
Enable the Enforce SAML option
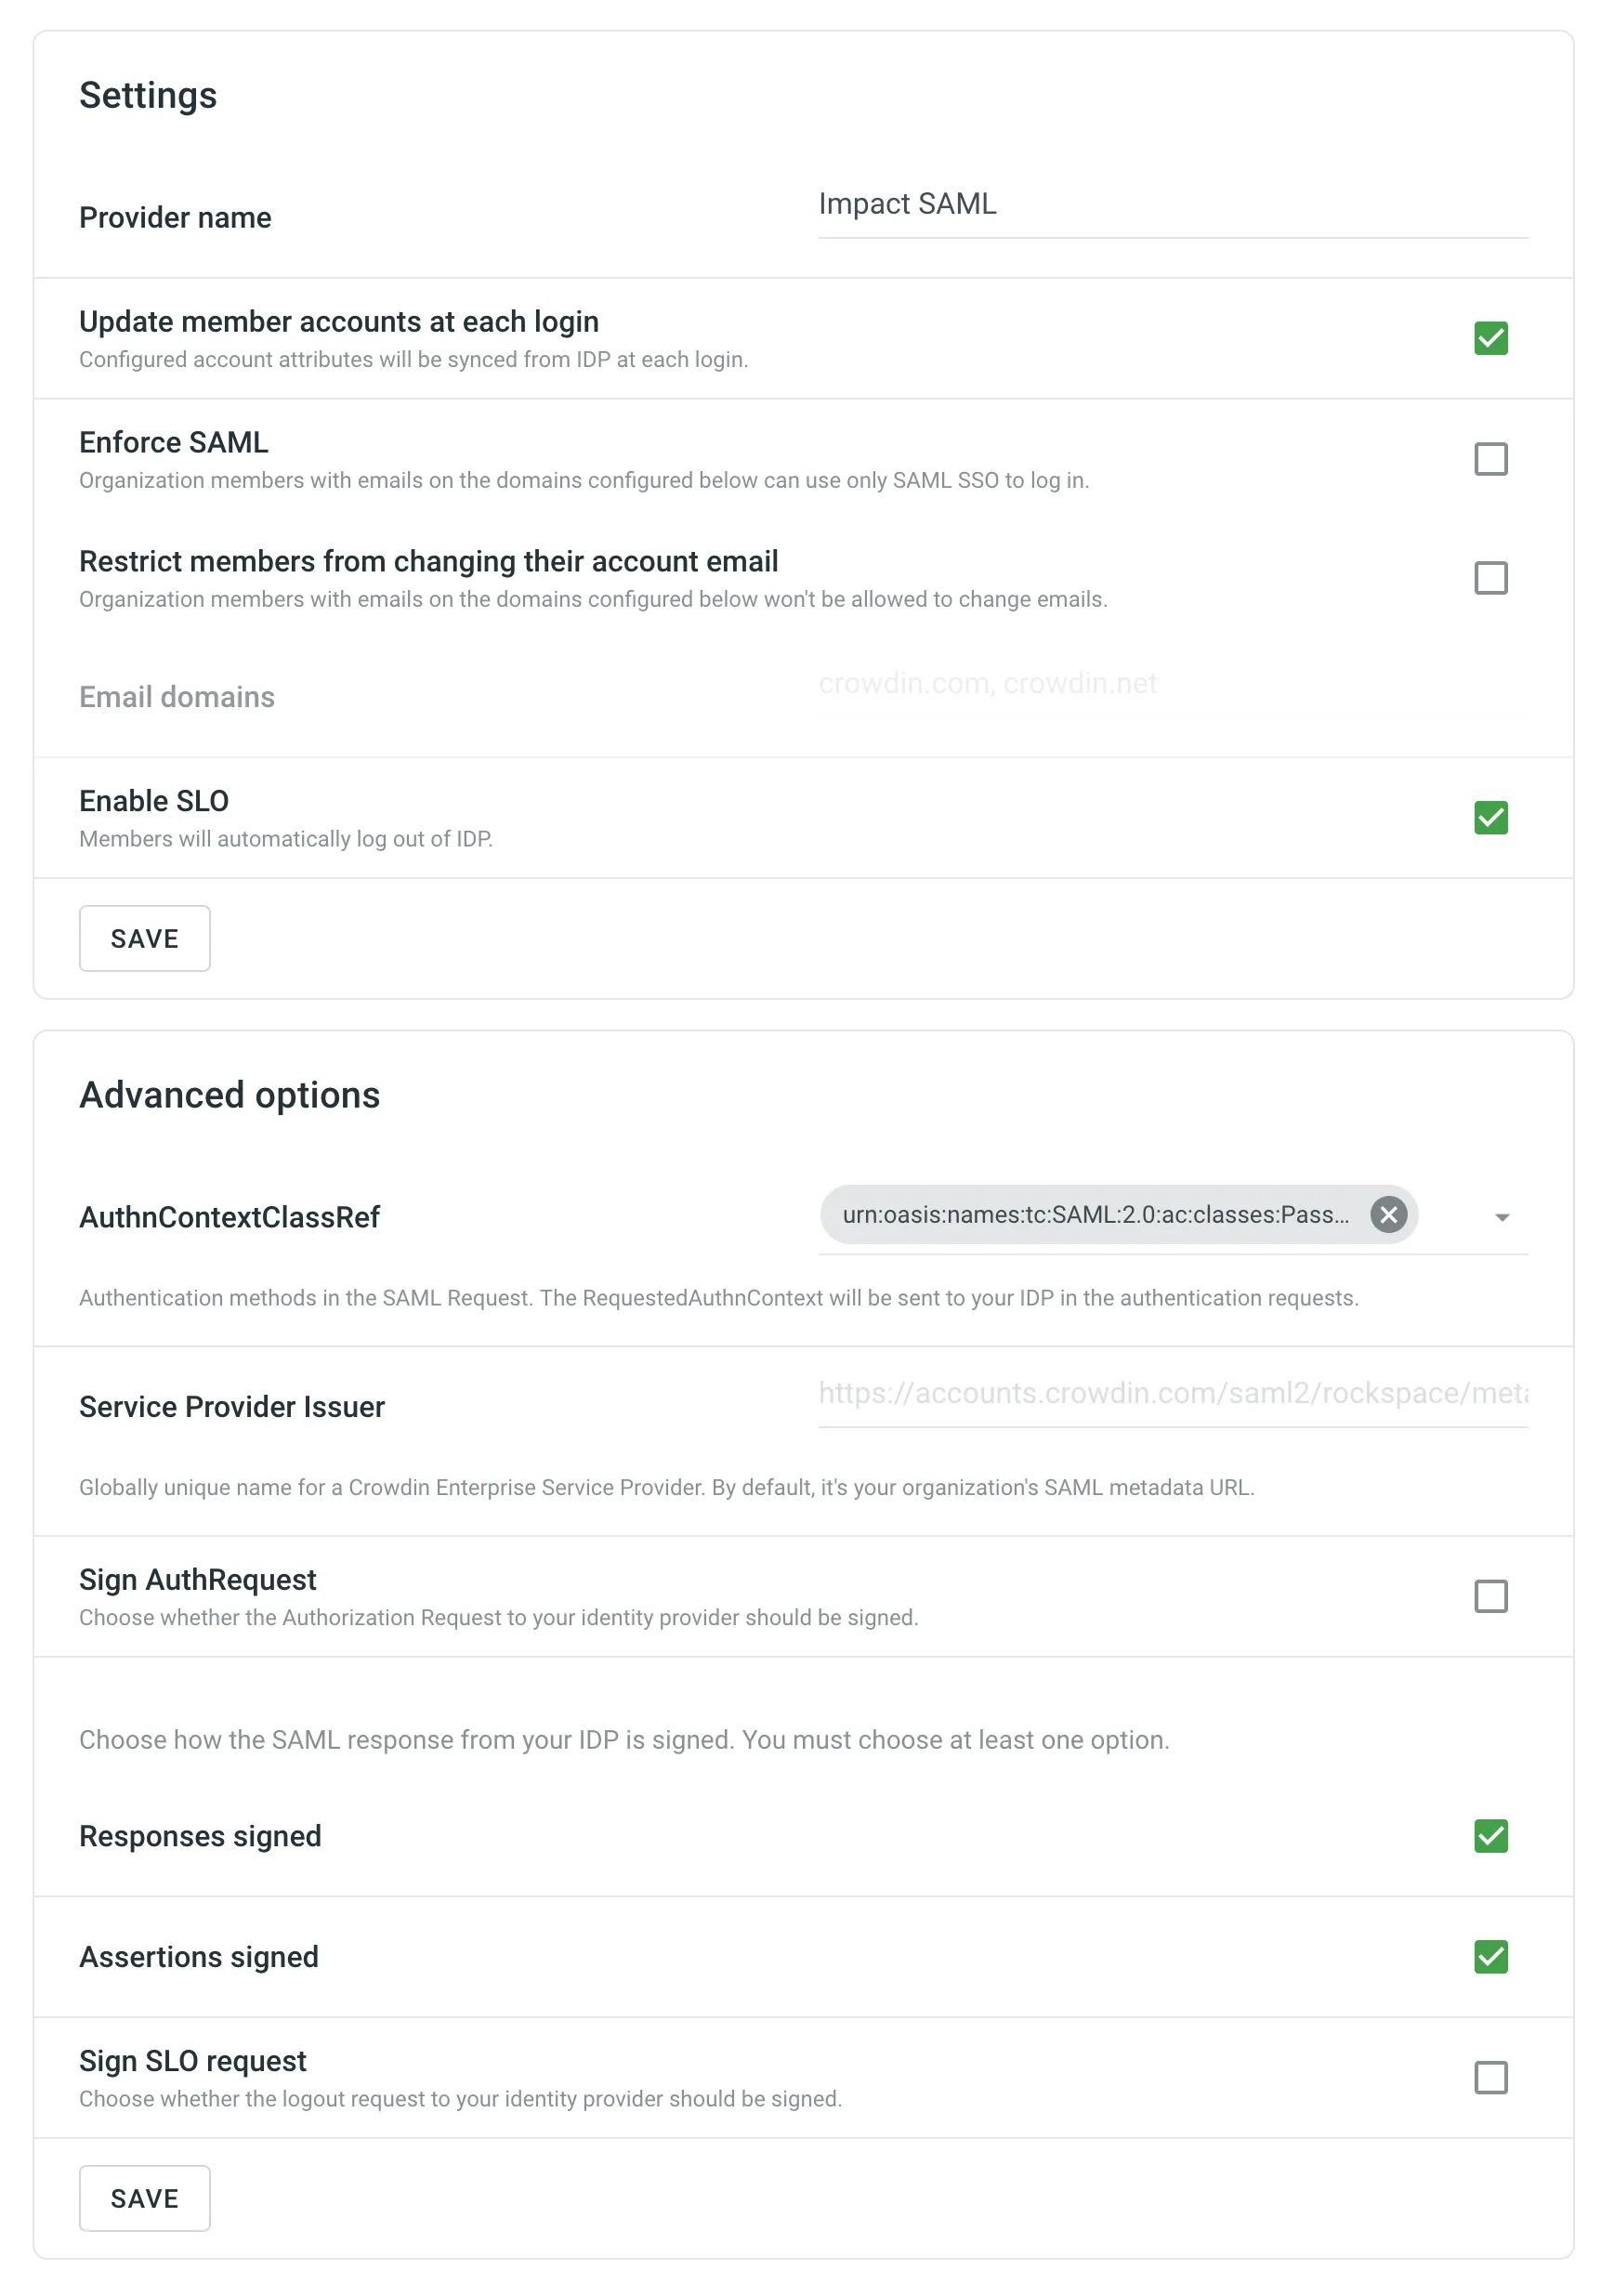[1491, 459]
